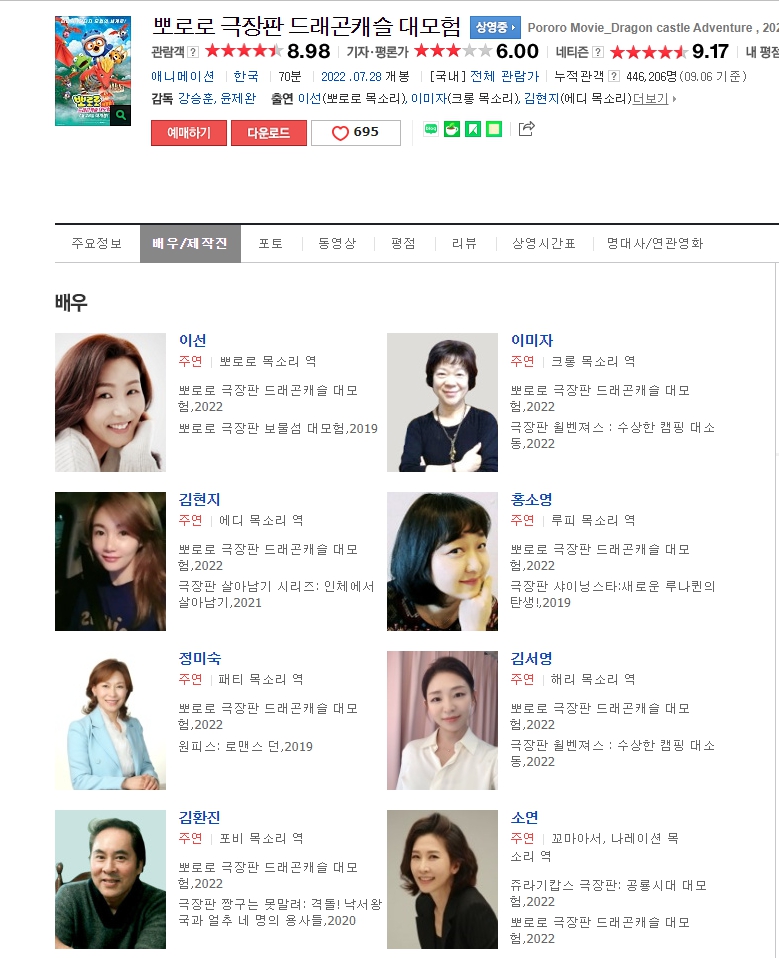Click the help icon next to 누적관객
779x958 pixels.
(614, 76)
